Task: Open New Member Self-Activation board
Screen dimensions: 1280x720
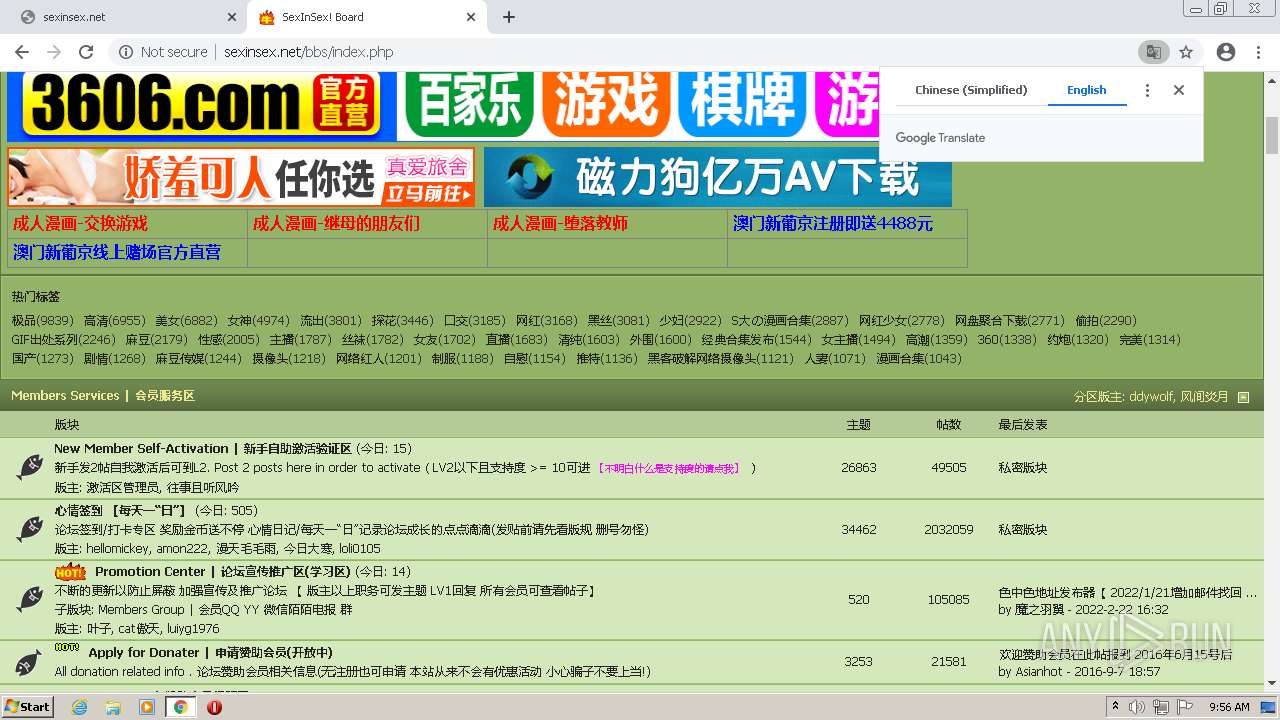Action: (203, 449)
